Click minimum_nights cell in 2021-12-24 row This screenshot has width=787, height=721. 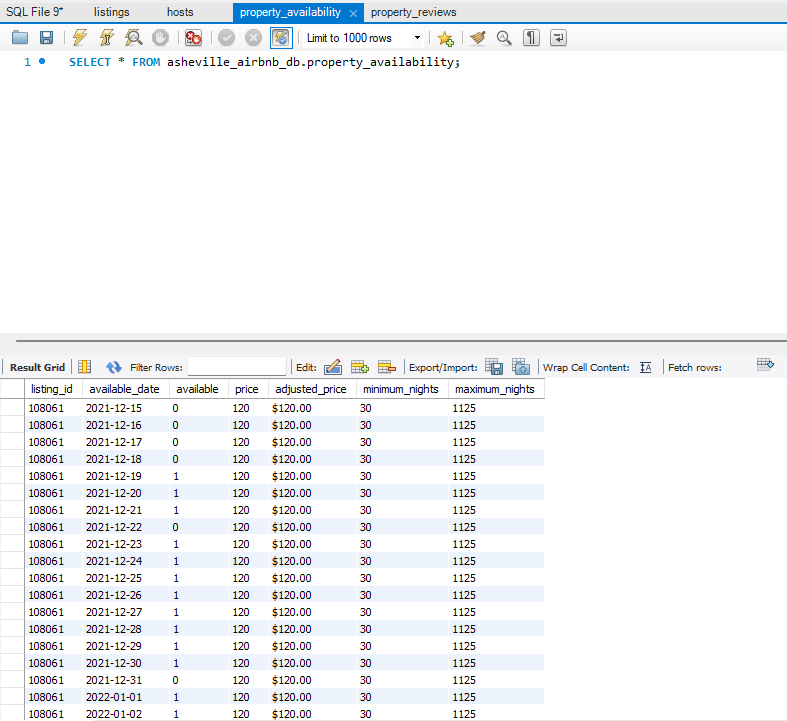[x=402, y=561]
